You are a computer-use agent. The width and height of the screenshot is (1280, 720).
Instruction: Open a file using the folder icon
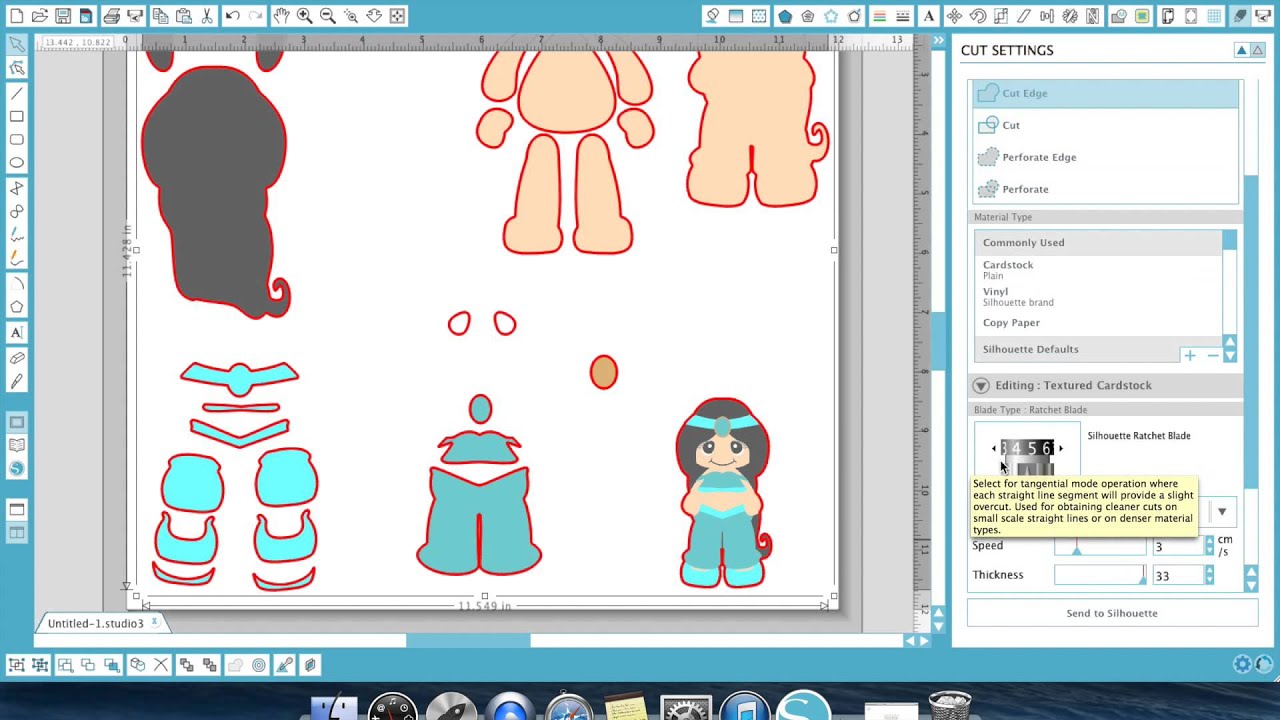pyautogui.click(x=40, y=16)
